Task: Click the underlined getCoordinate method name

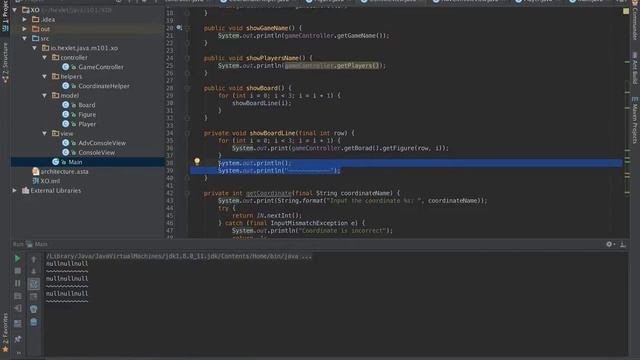Action: (x=269, y=193)
